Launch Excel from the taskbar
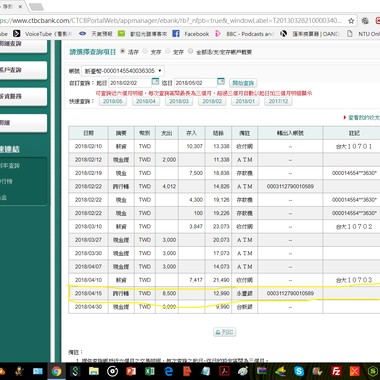Viewport: 380px width, 380px height. pos(150,371)
